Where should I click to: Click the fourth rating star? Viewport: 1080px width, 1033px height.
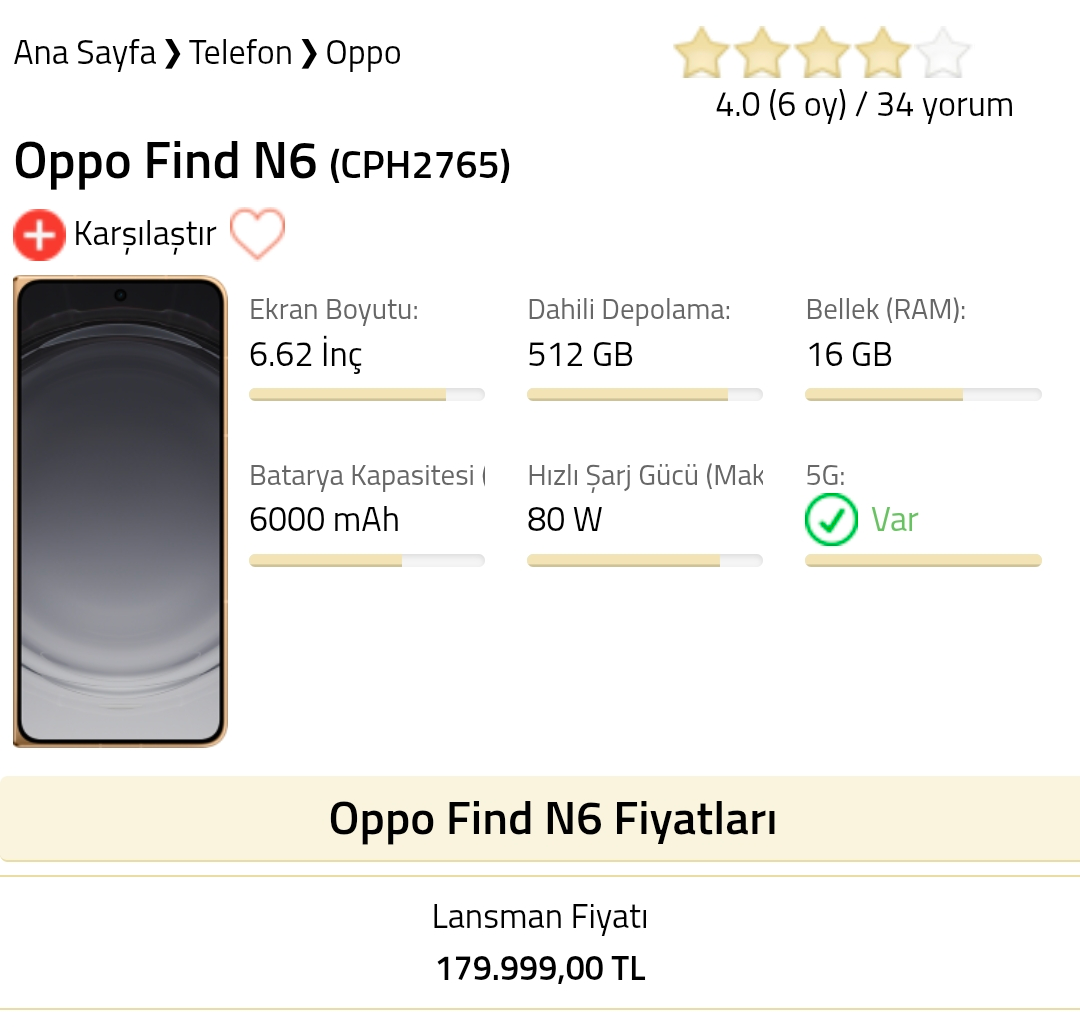tap(883, 52)
